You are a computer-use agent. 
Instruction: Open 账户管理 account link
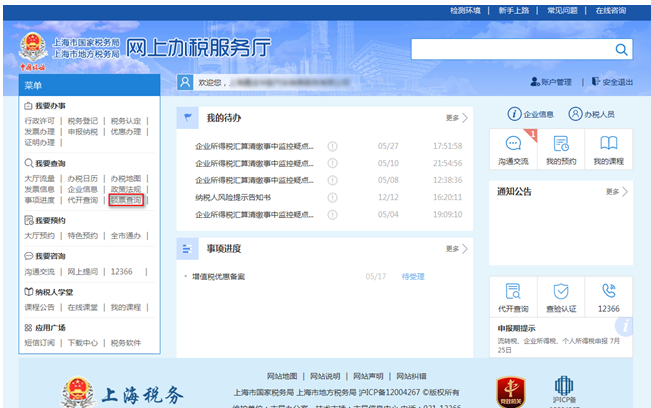click(549, 82)
